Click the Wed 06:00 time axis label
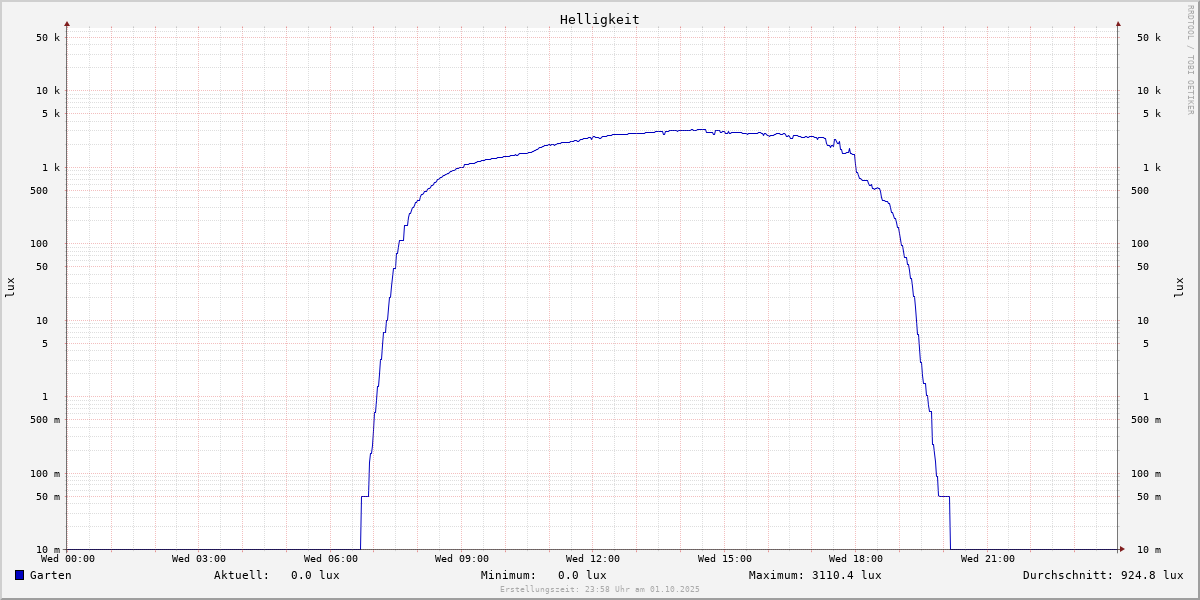 point(331,559)
